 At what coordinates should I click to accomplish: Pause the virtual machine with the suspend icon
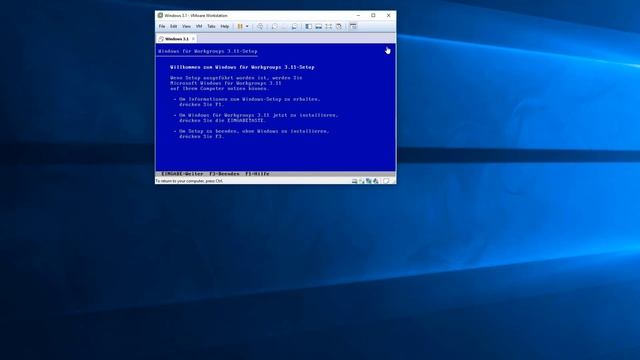click(240, 27)
